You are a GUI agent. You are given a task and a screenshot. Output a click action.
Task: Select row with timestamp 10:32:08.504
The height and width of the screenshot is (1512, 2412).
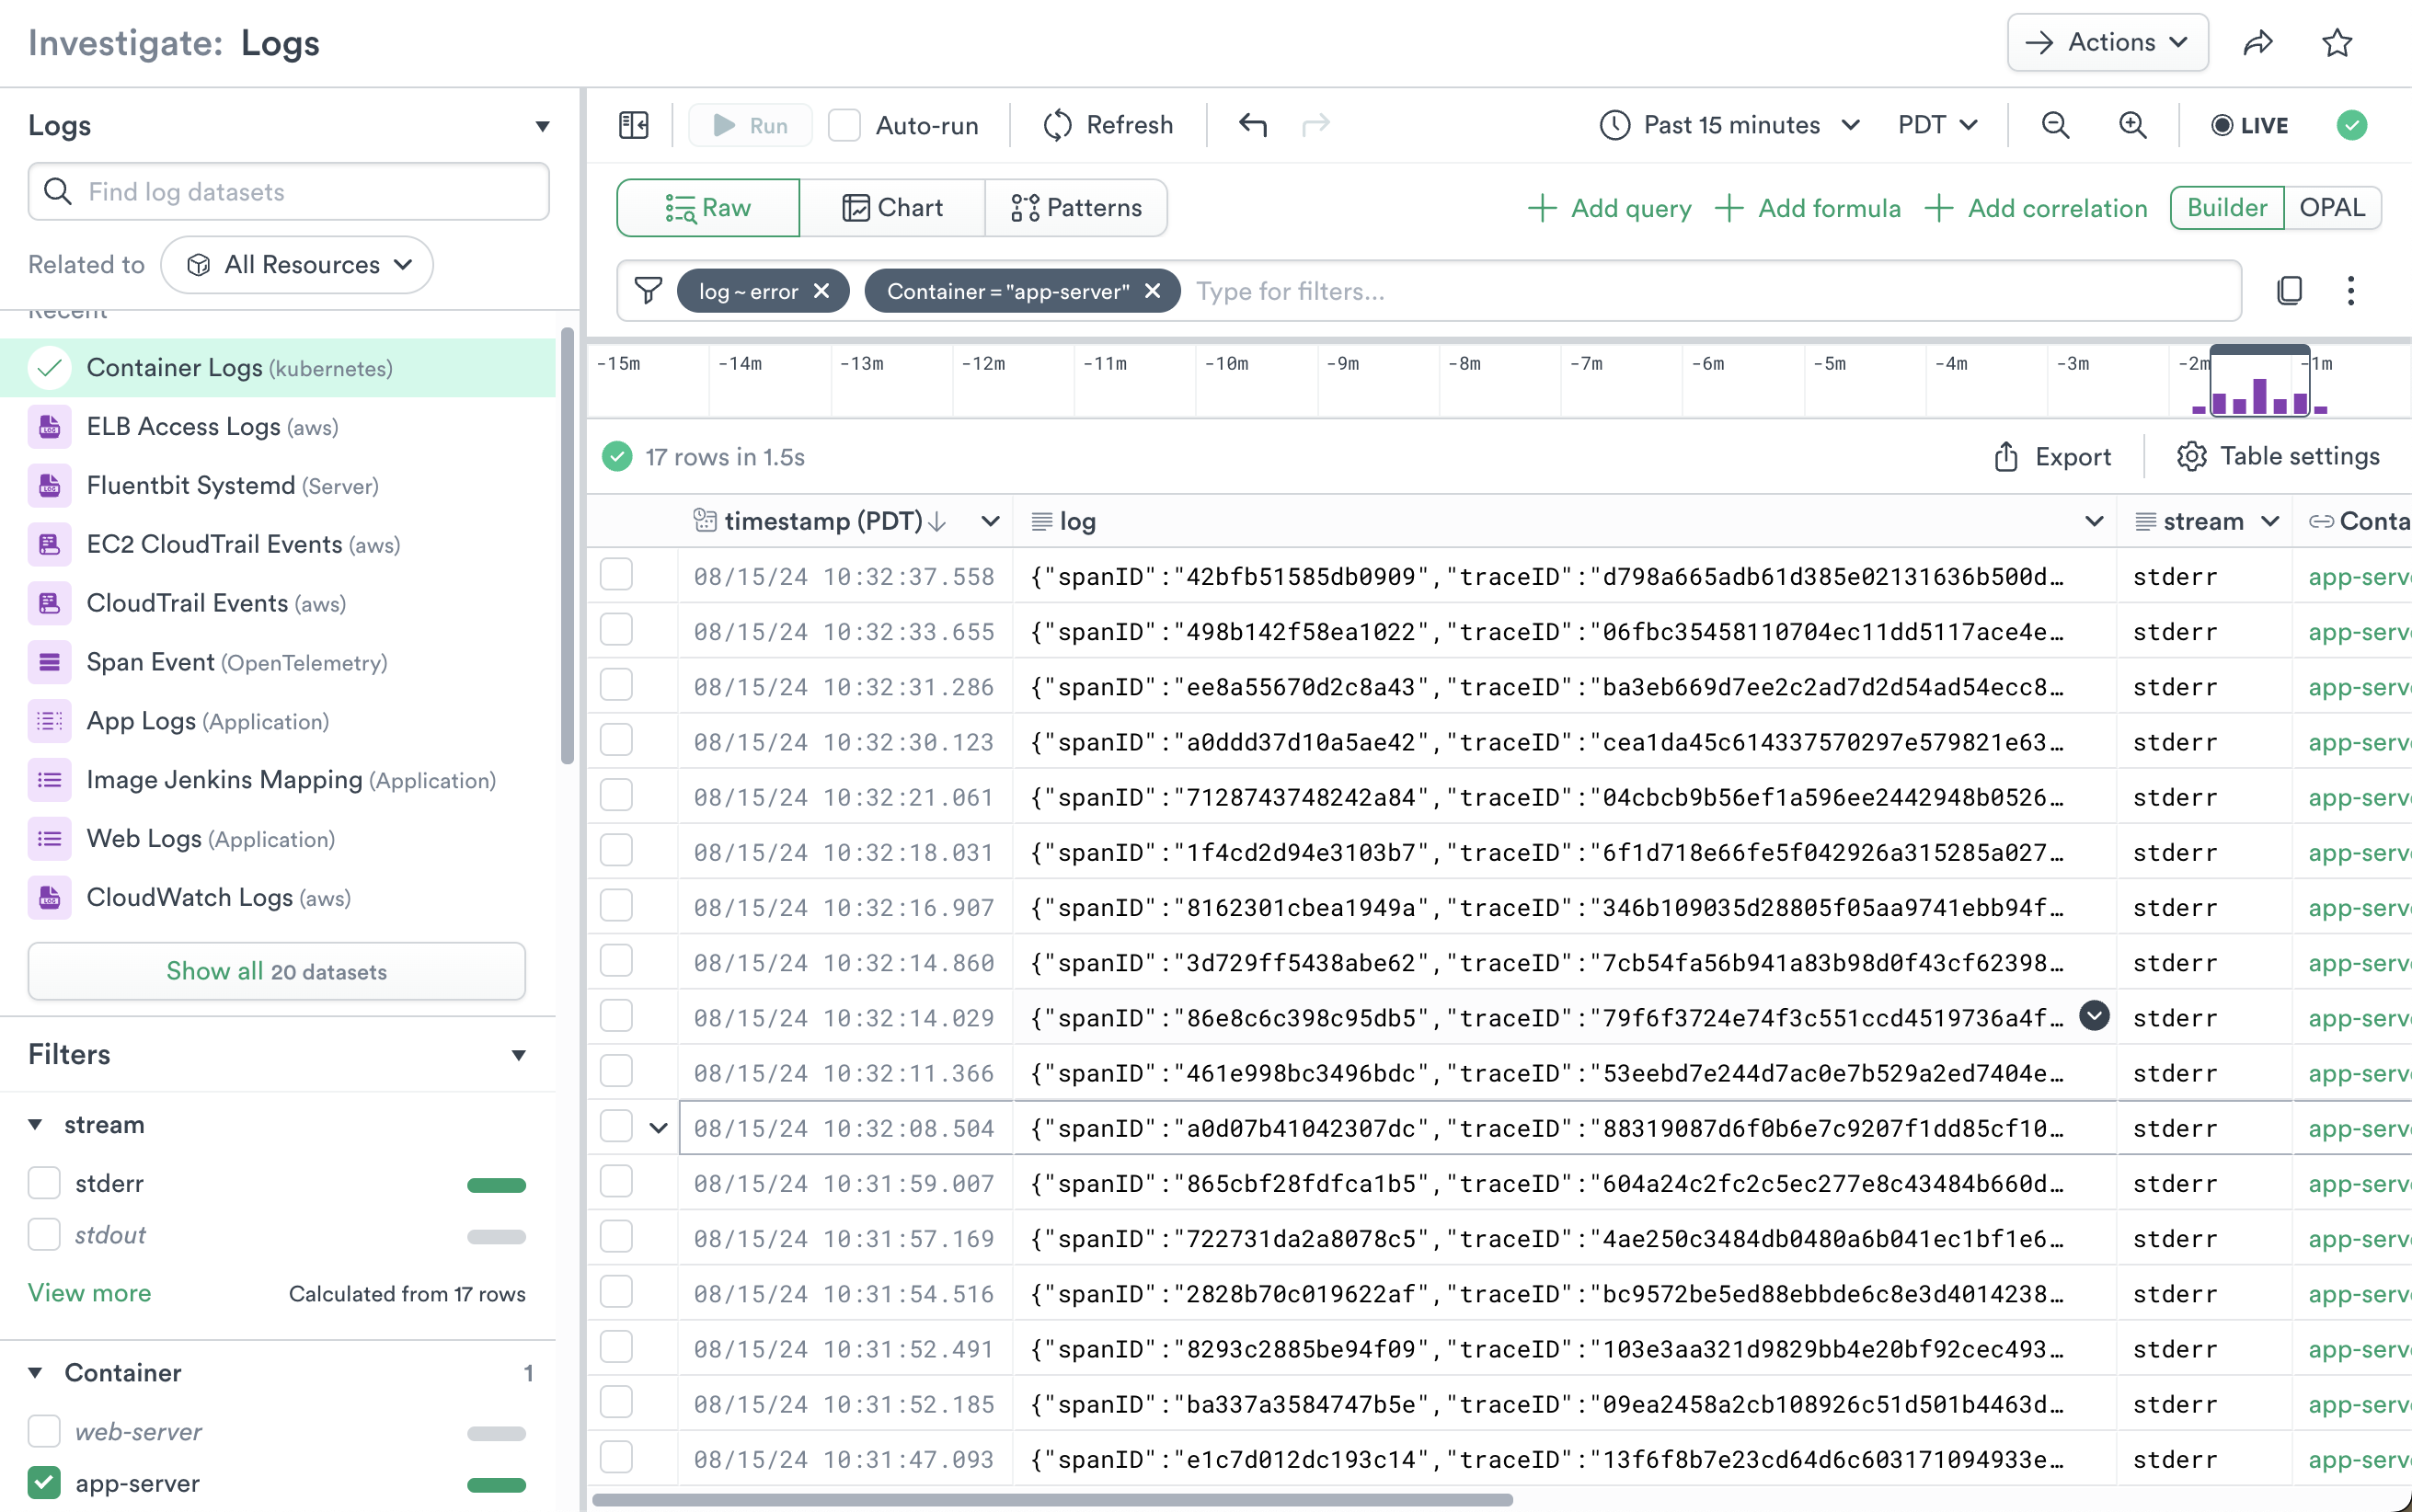pyautogui.click(x=616, y=1126)
